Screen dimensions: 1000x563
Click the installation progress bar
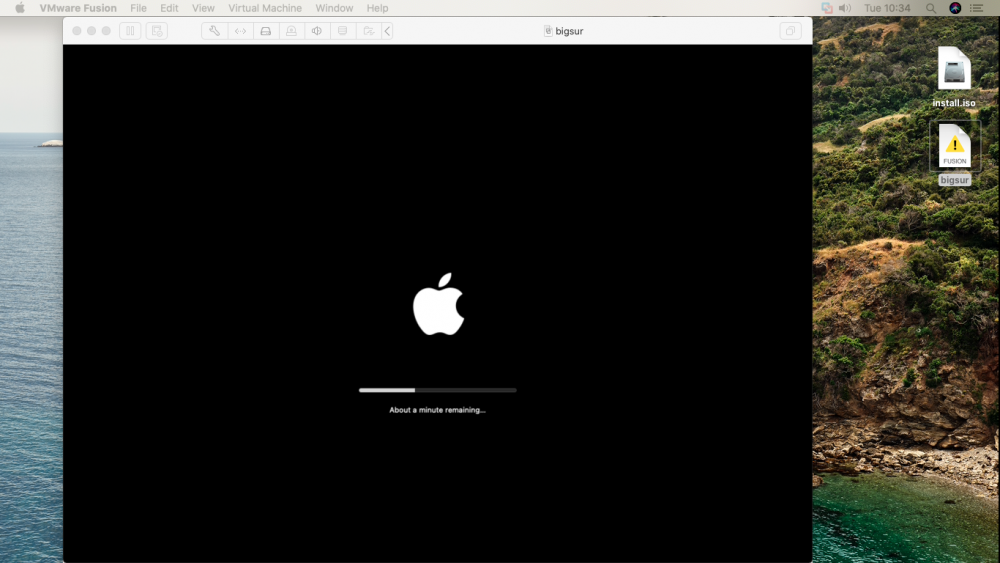click(438, 390)
